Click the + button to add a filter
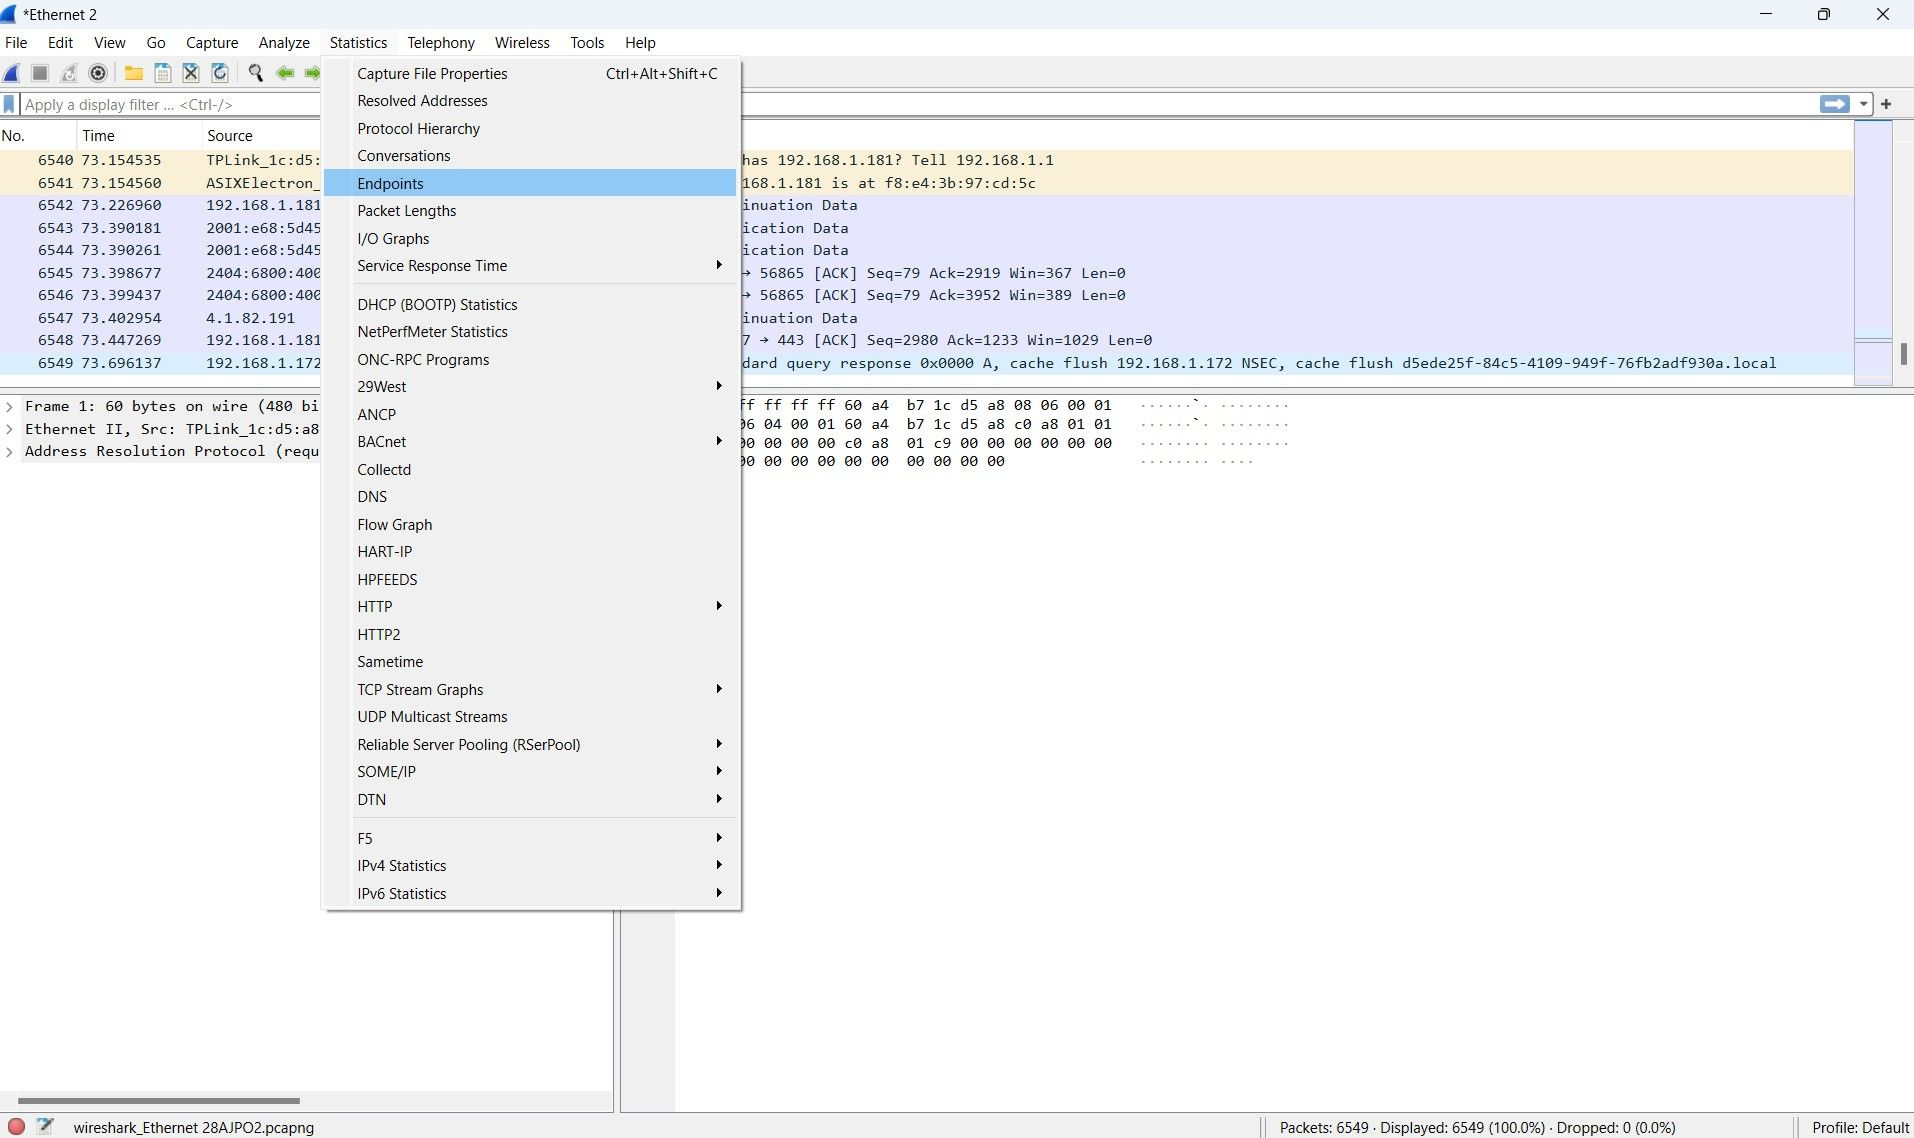The height and width of the screenshot is (1138, 1914). coord(1887,104)
